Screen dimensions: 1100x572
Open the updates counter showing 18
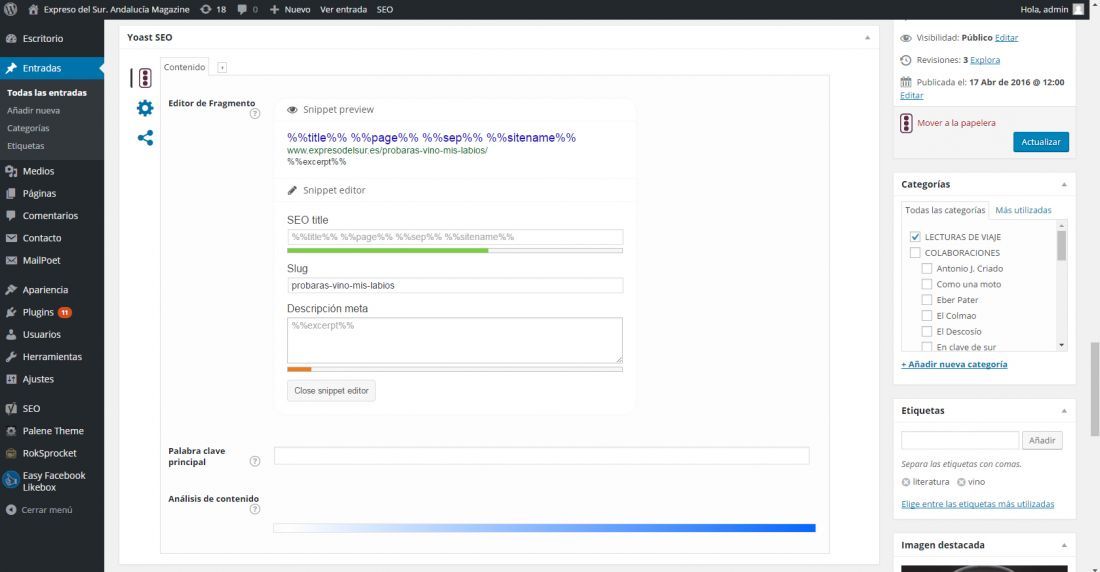coord(213,9)
